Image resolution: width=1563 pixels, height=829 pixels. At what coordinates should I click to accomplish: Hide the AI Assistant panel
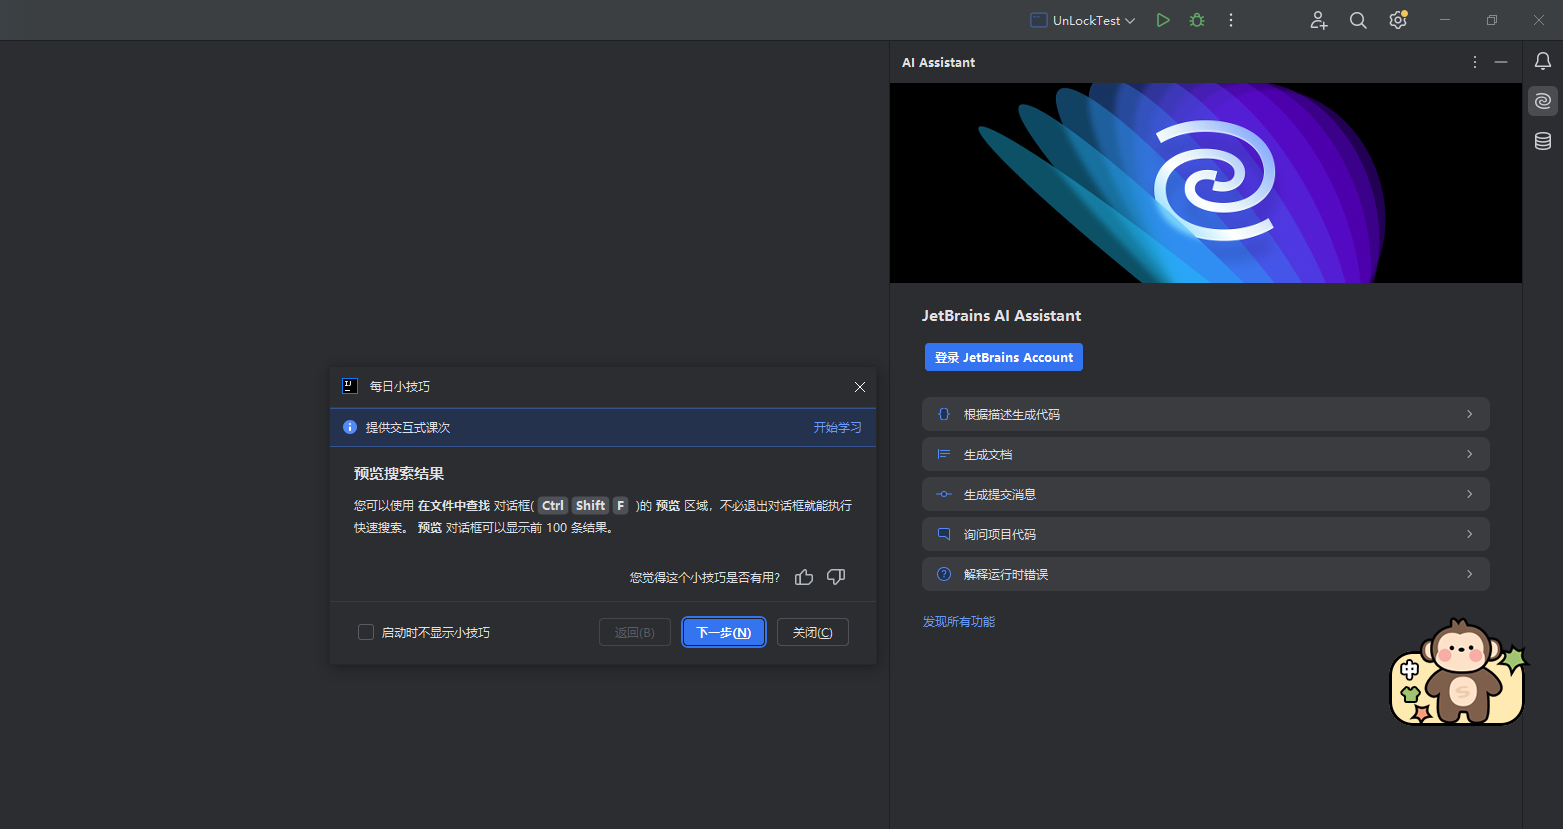[x=1501, y=62]
